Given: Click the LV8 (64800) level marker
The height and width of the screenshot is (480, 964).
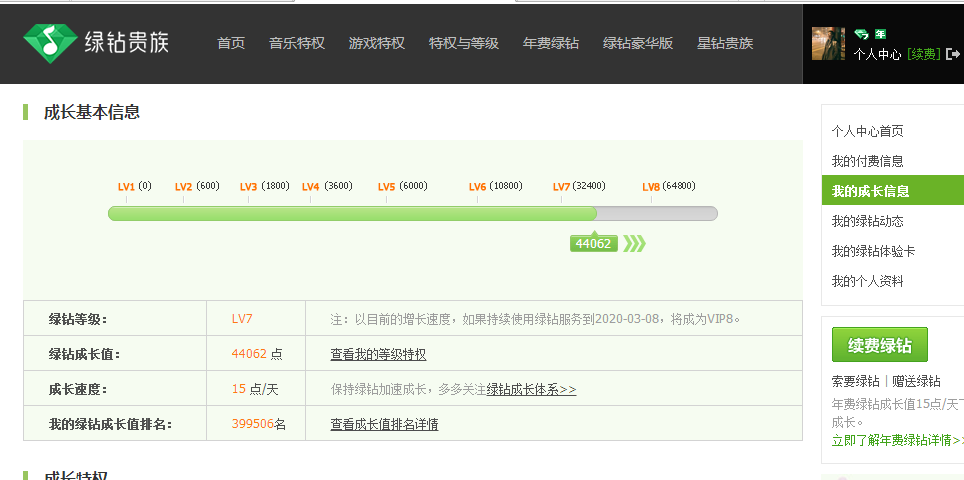Looking at the screenshot, I should 669,186.
